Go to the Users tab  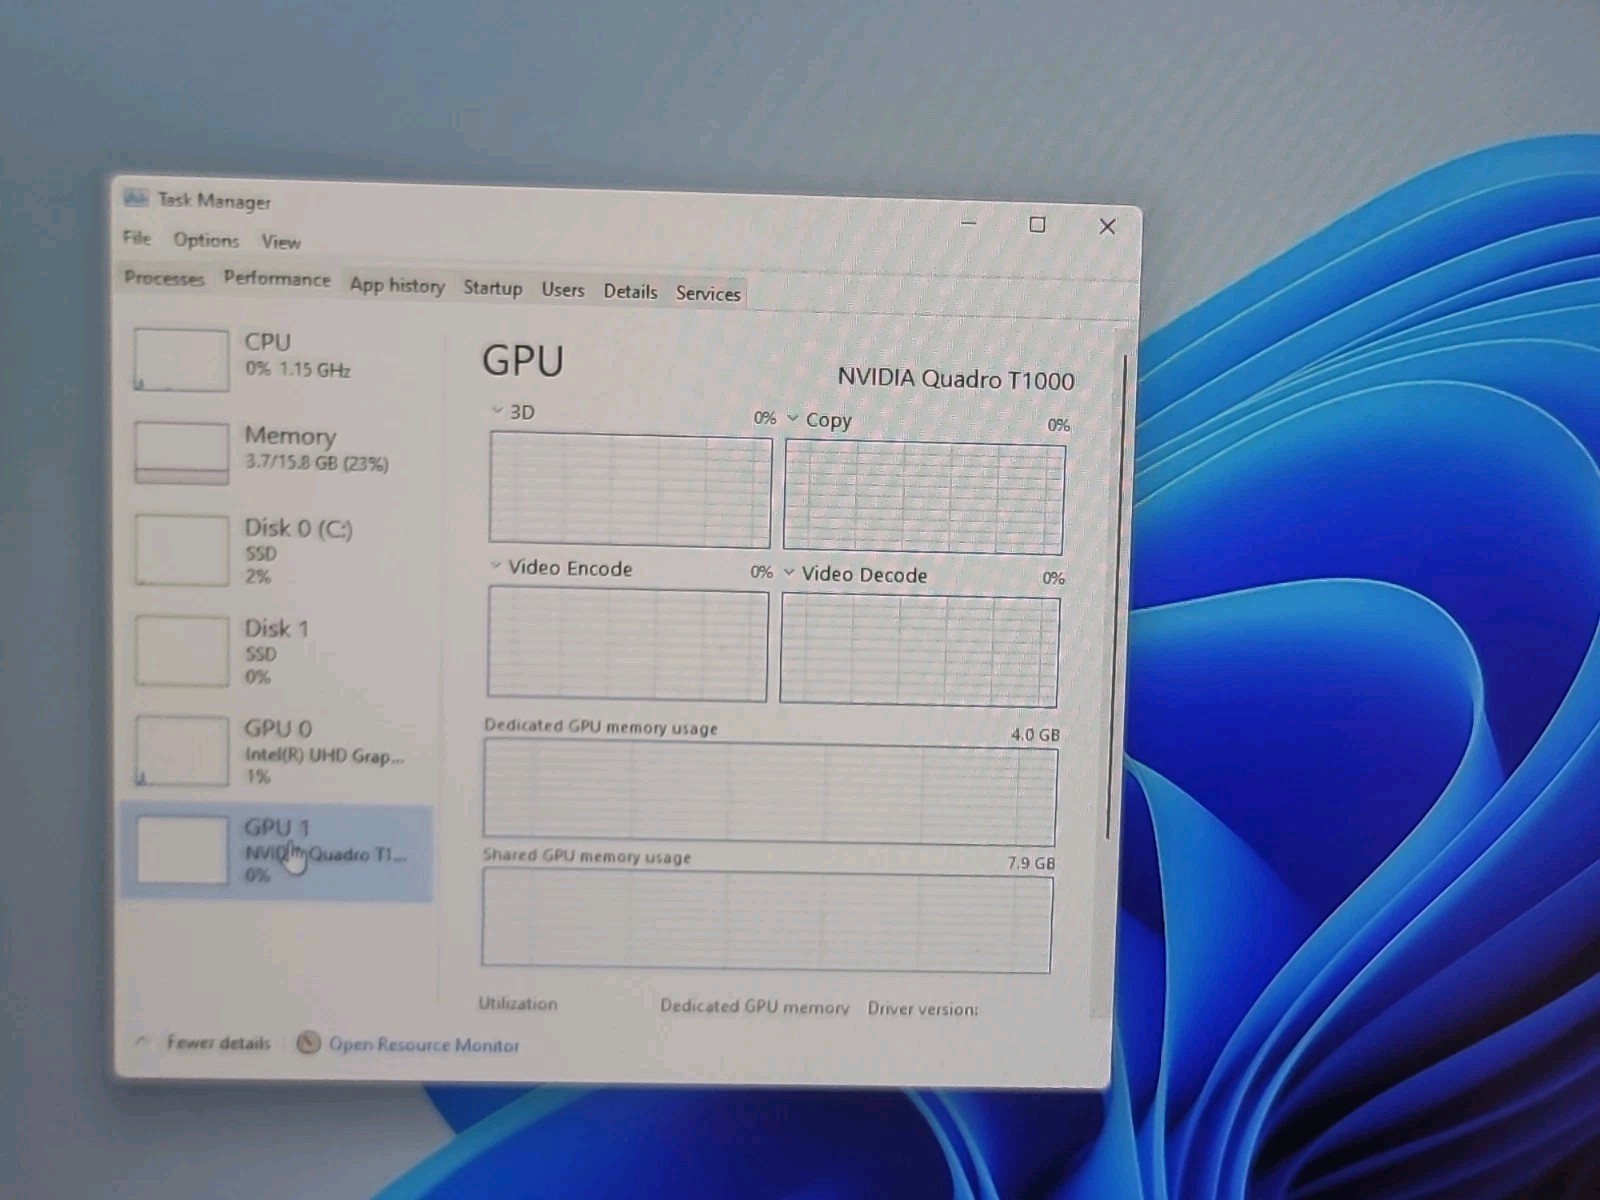click(x=563, y=290)
